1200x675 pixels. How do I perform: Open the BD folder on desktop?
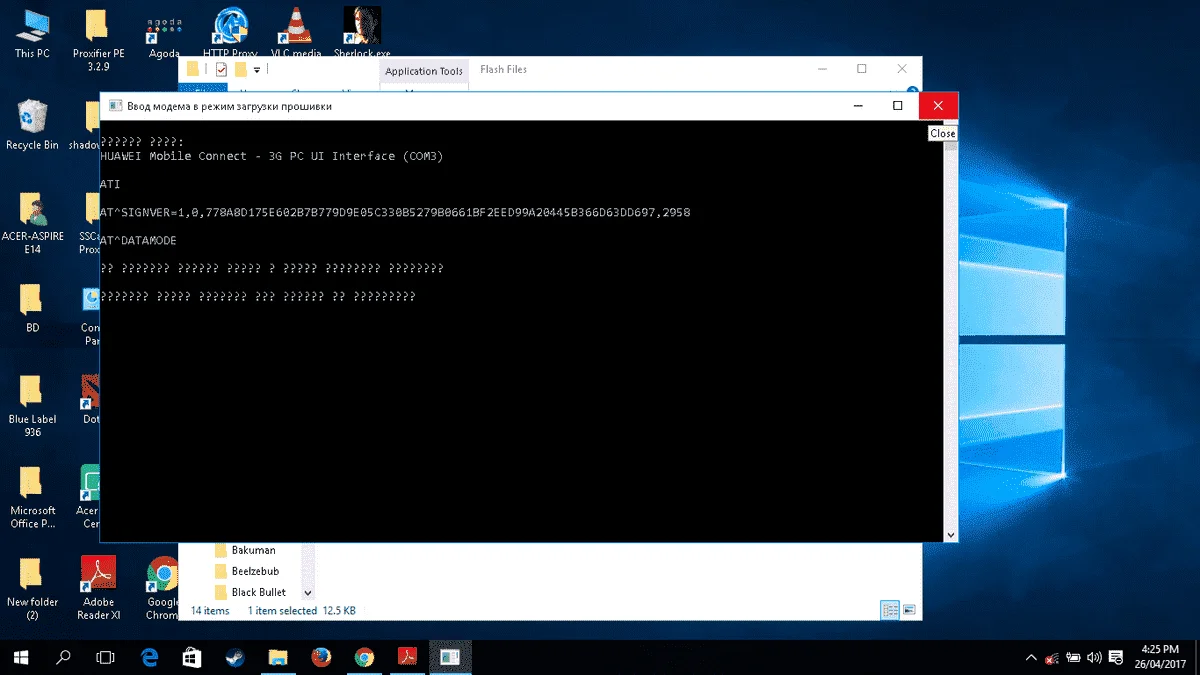pos(32,308)
